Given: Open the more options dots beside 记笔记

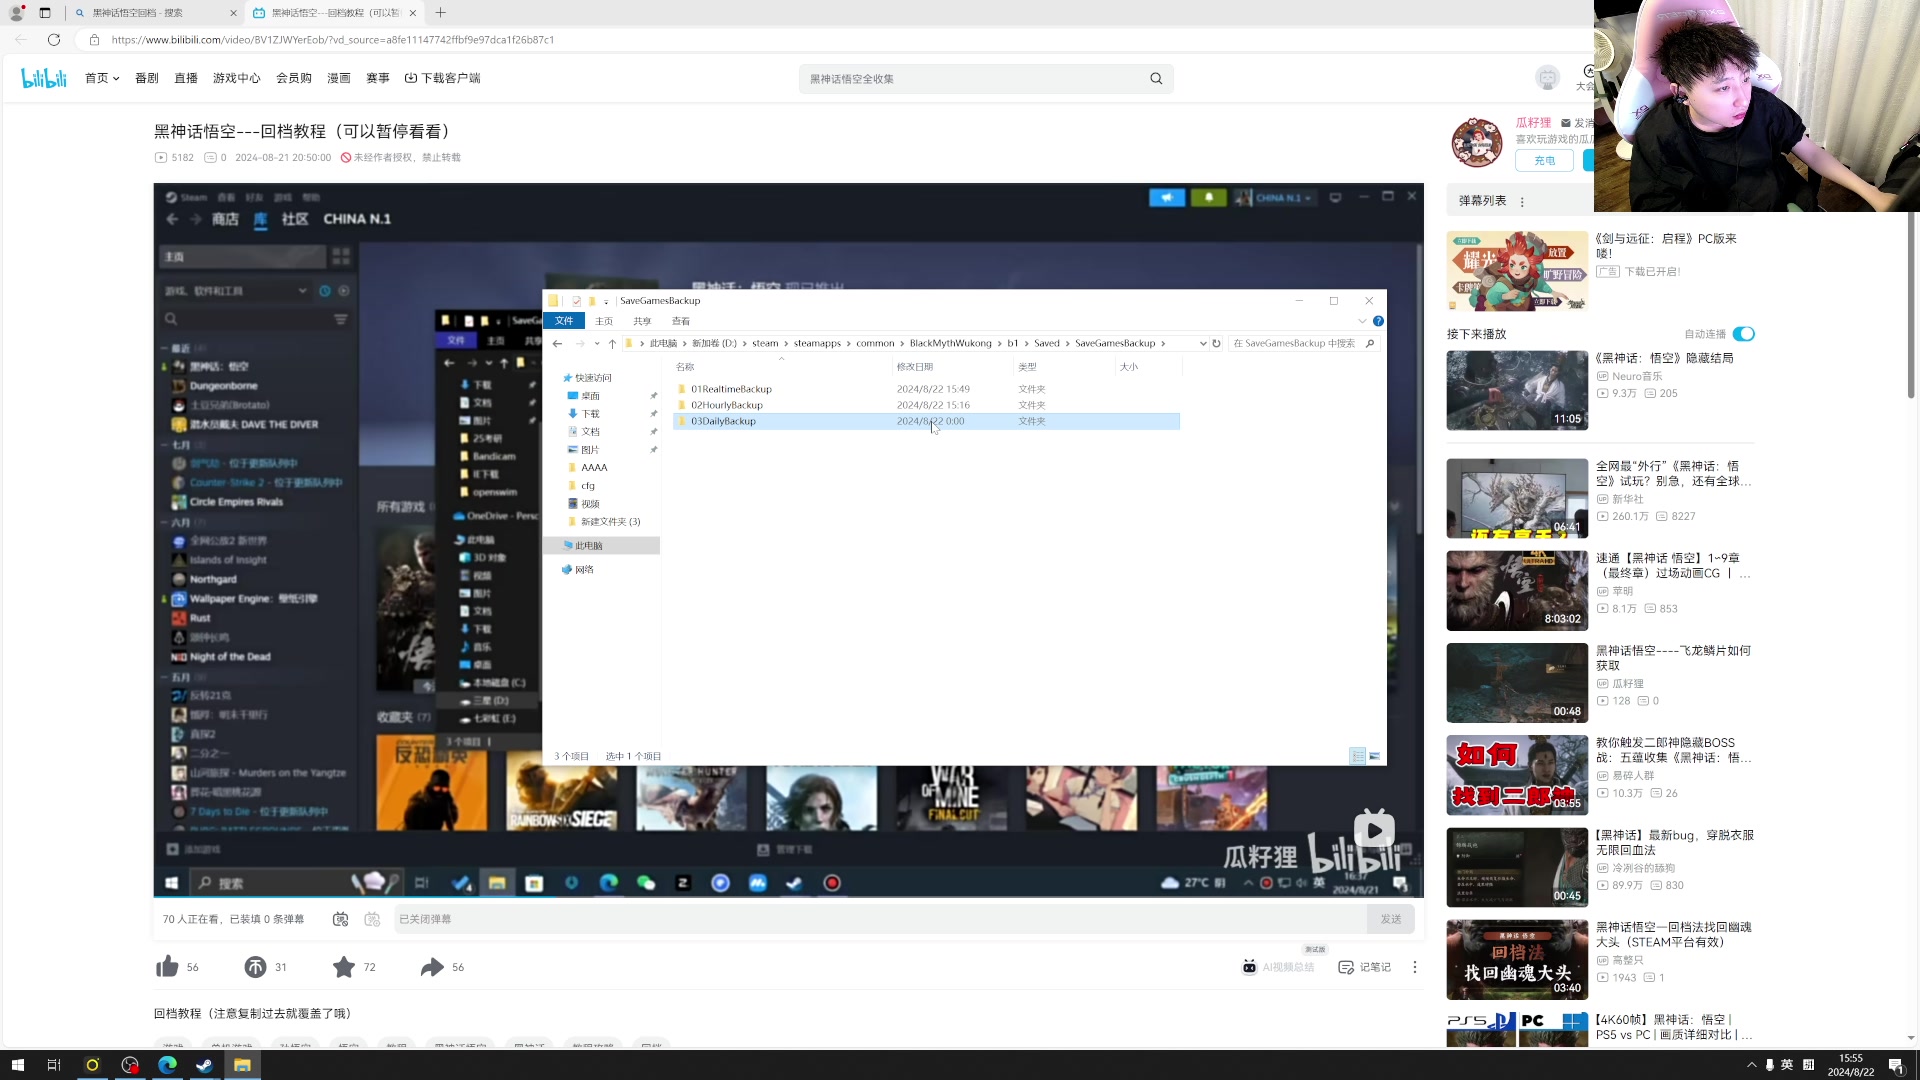Looking at the screenshot, I should pos(1414,967).
